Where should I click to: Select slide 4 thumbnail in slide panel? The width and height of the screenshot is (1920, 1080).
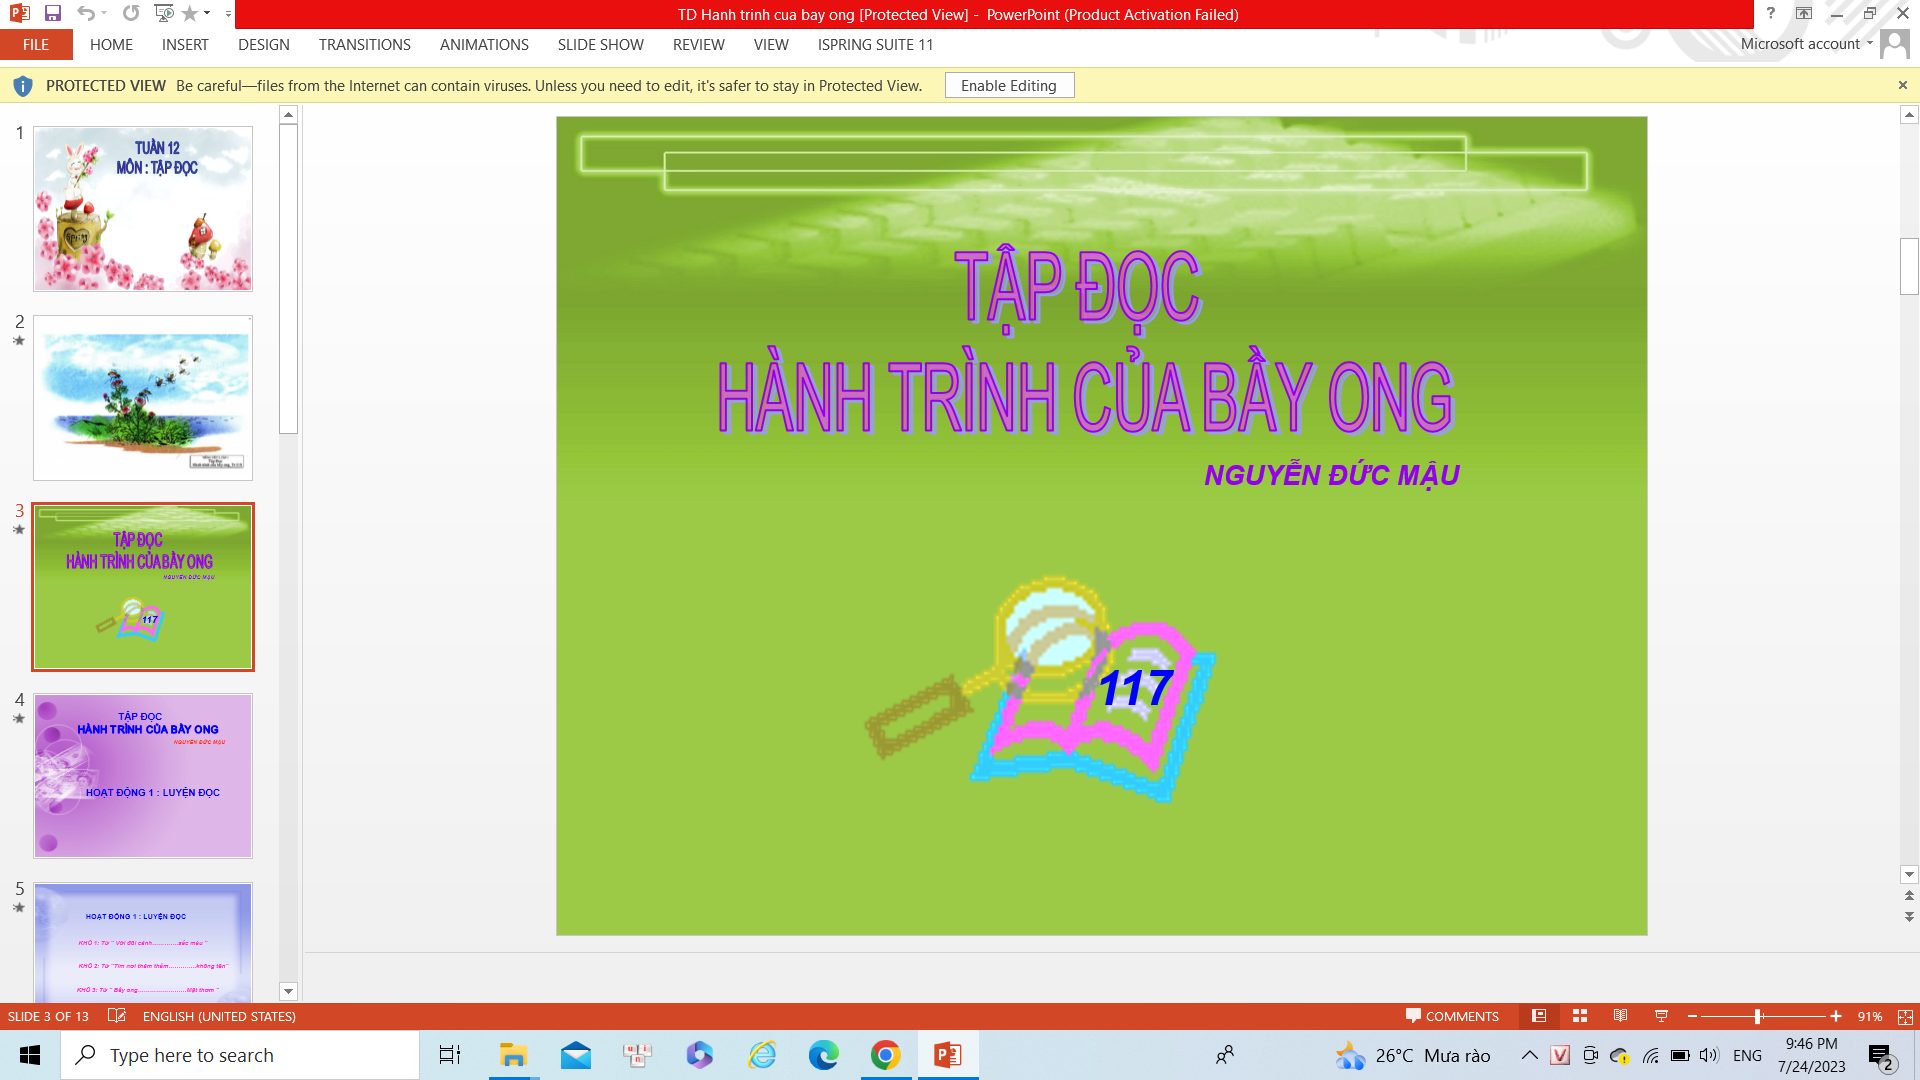(x=143, y=776)
